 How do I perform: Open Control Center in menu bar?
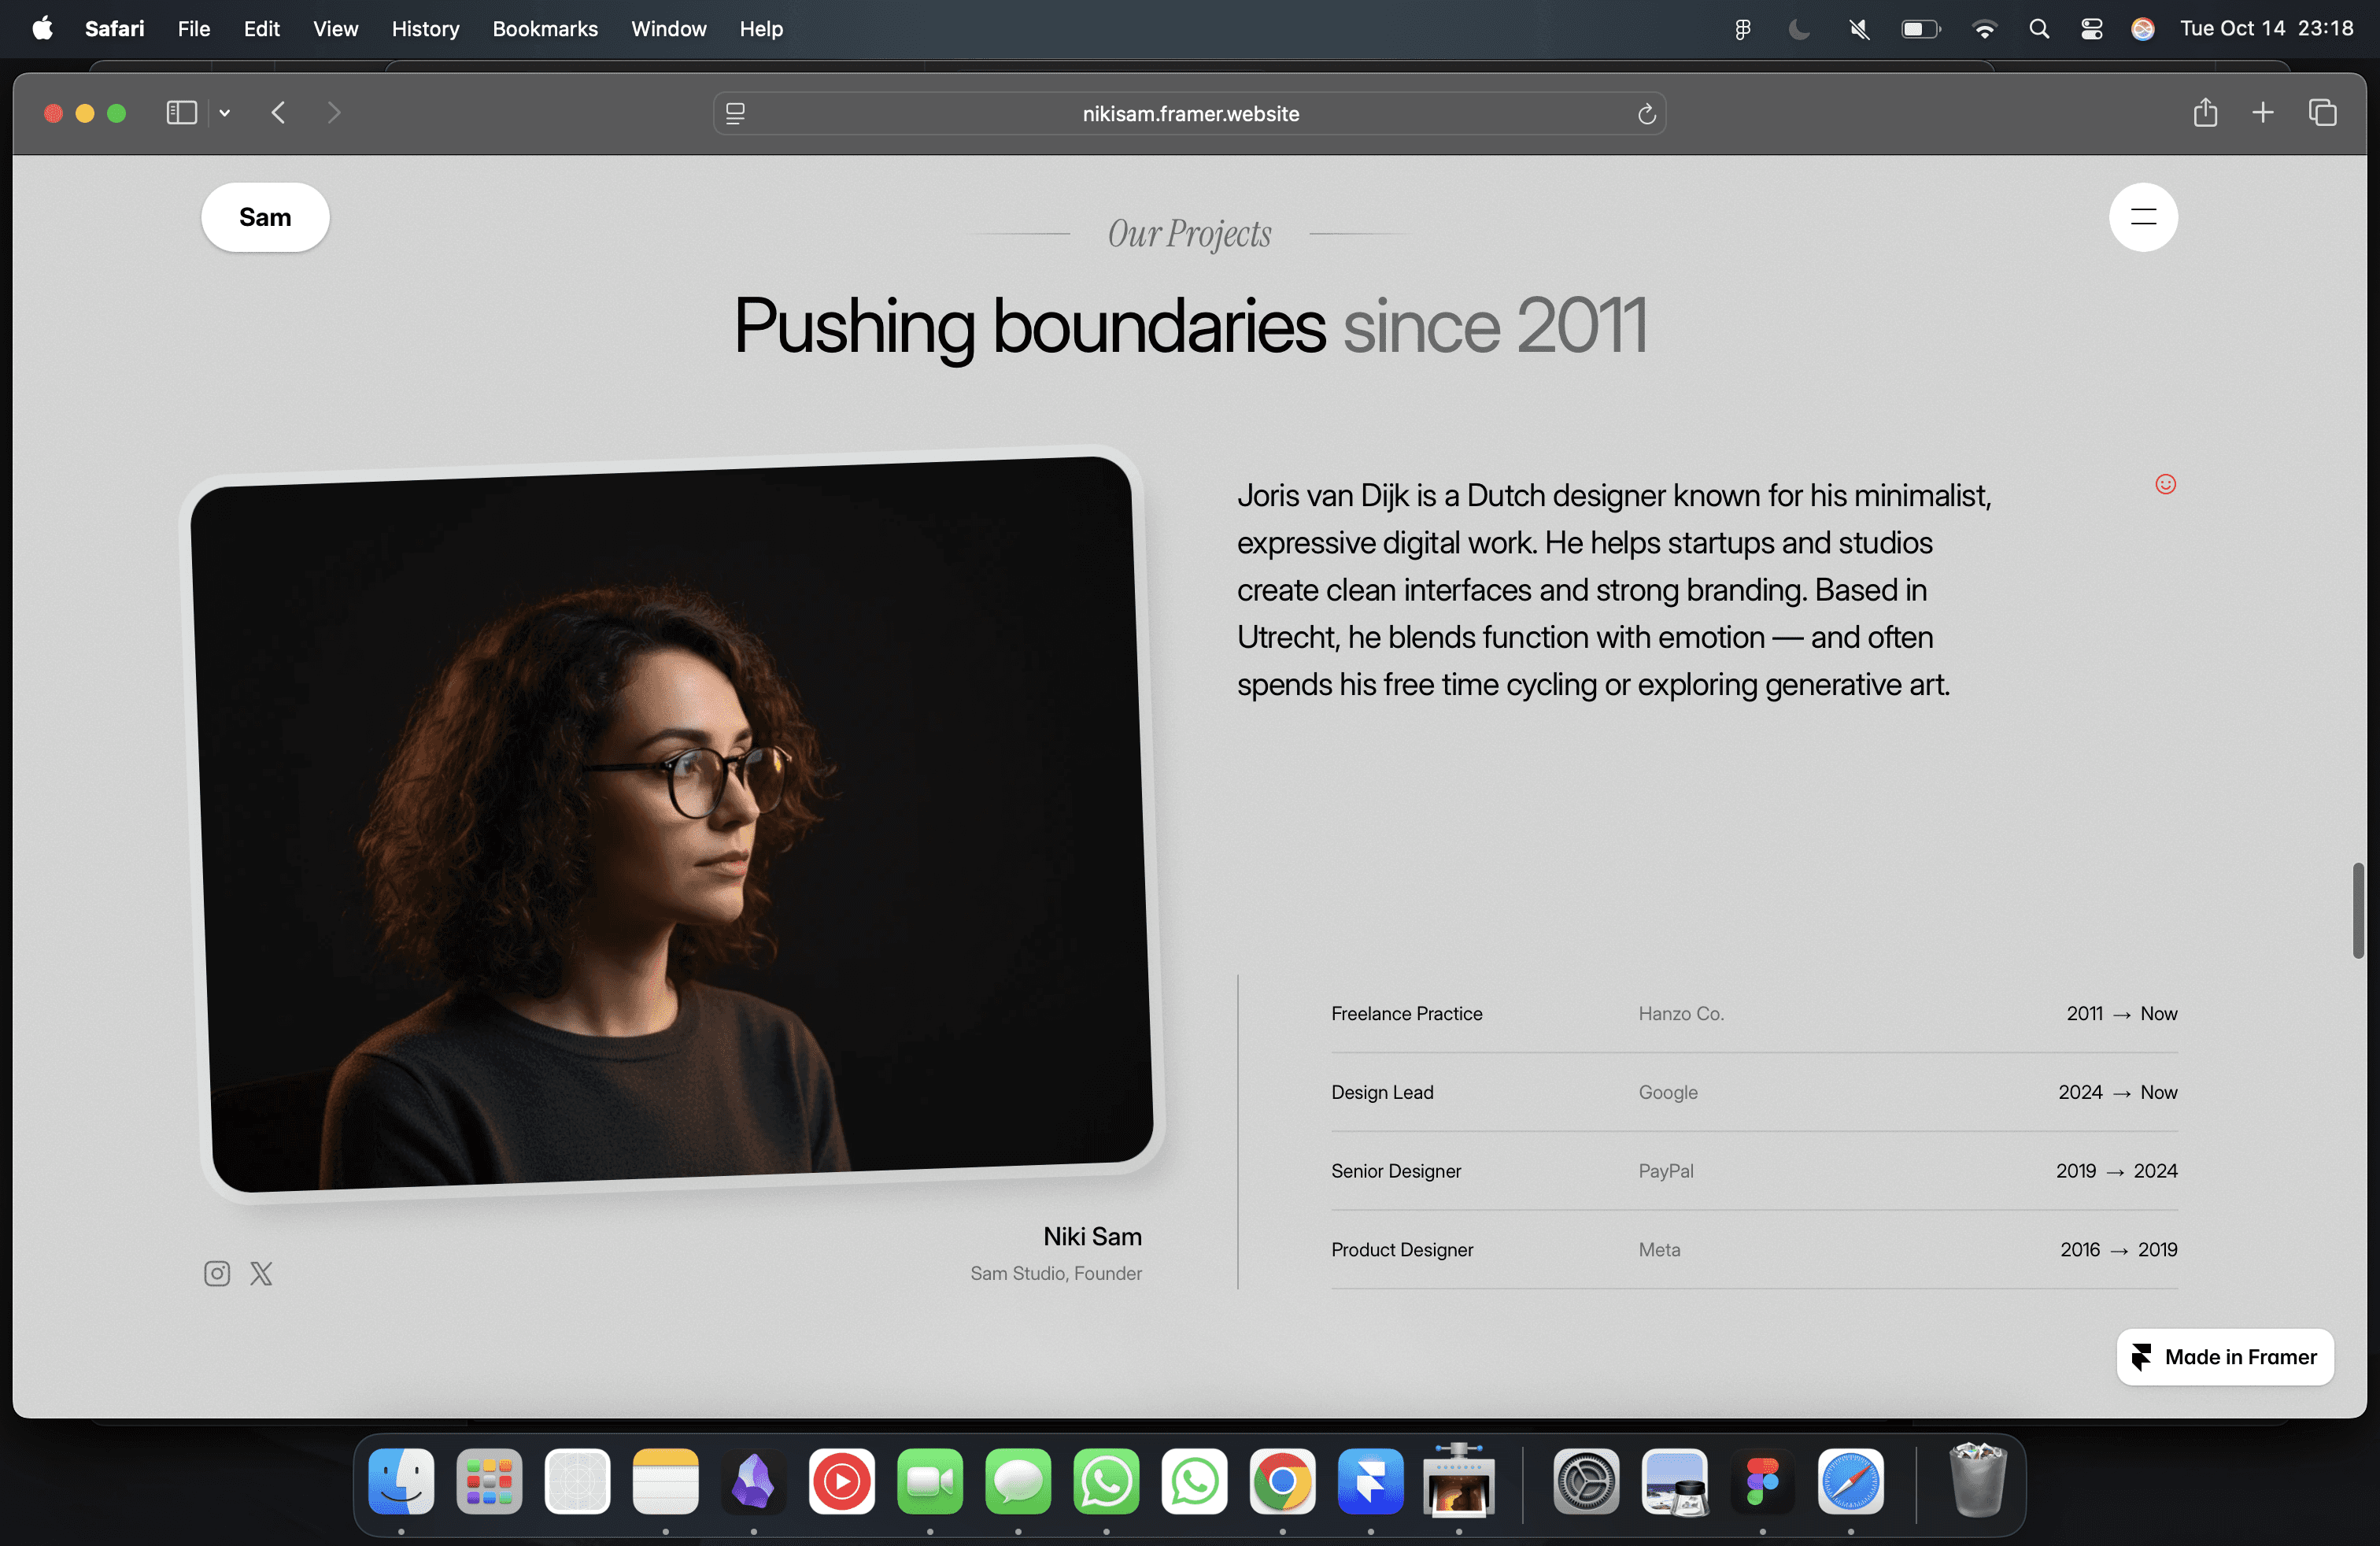point(2091,29)
